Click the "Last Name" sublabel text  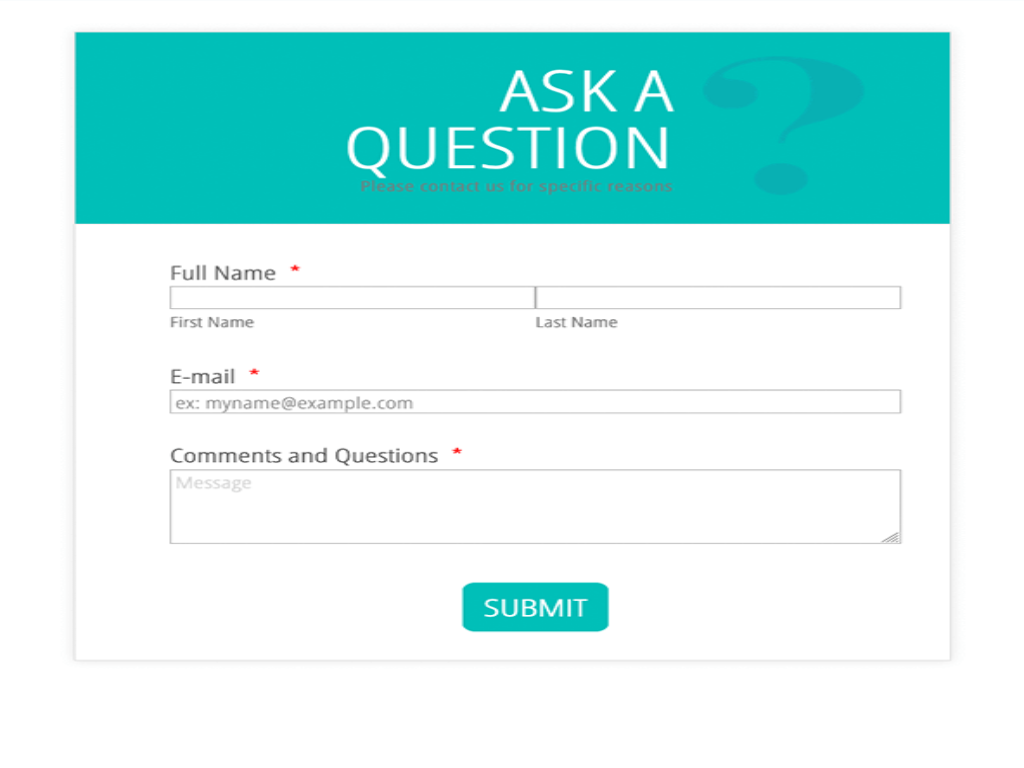[576, 322]
